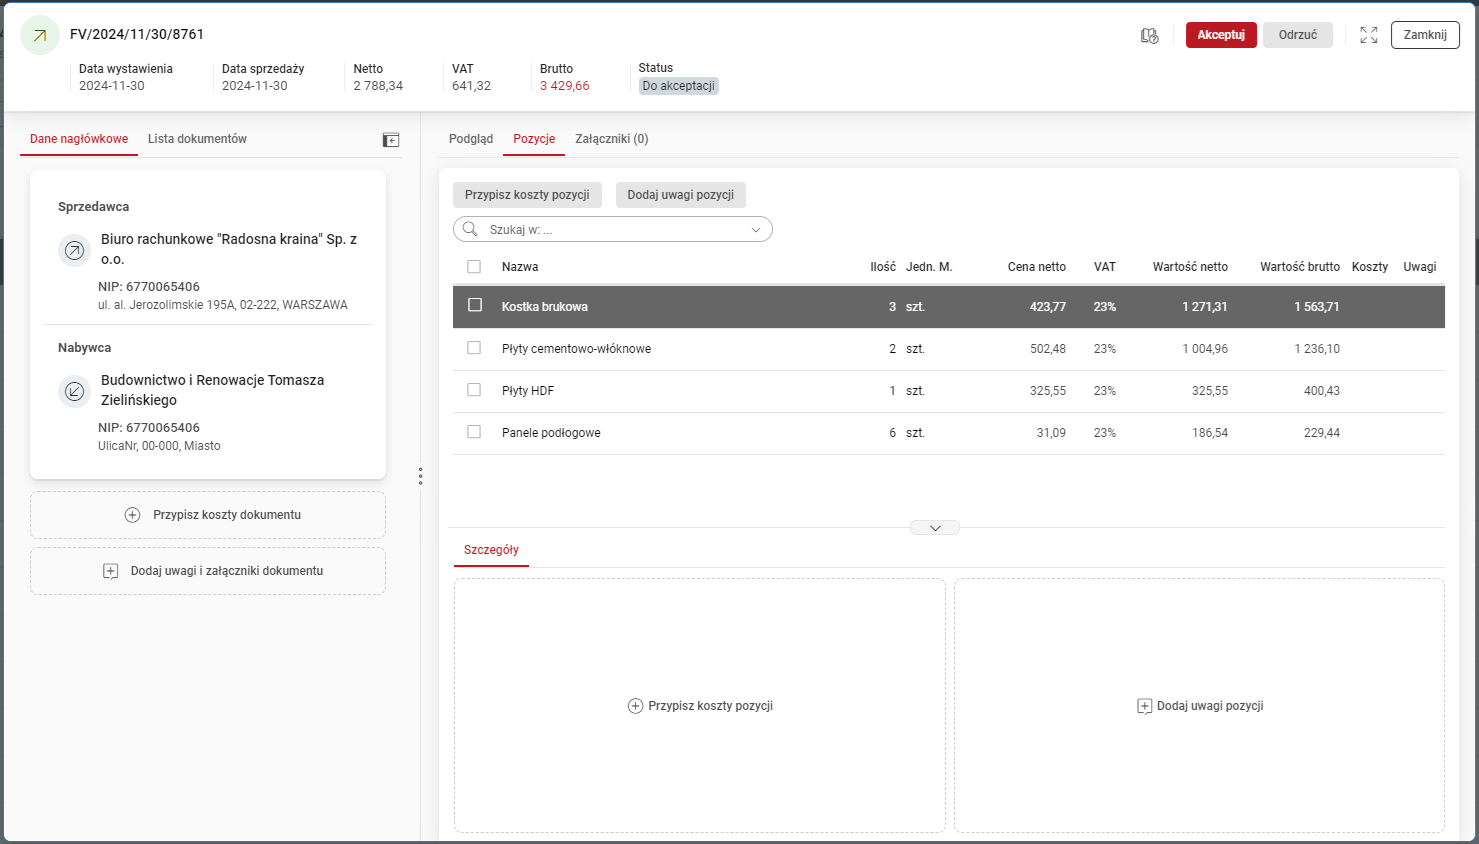
Task: Toggle the select-all checkbox in table header
Action: (474, 267)
